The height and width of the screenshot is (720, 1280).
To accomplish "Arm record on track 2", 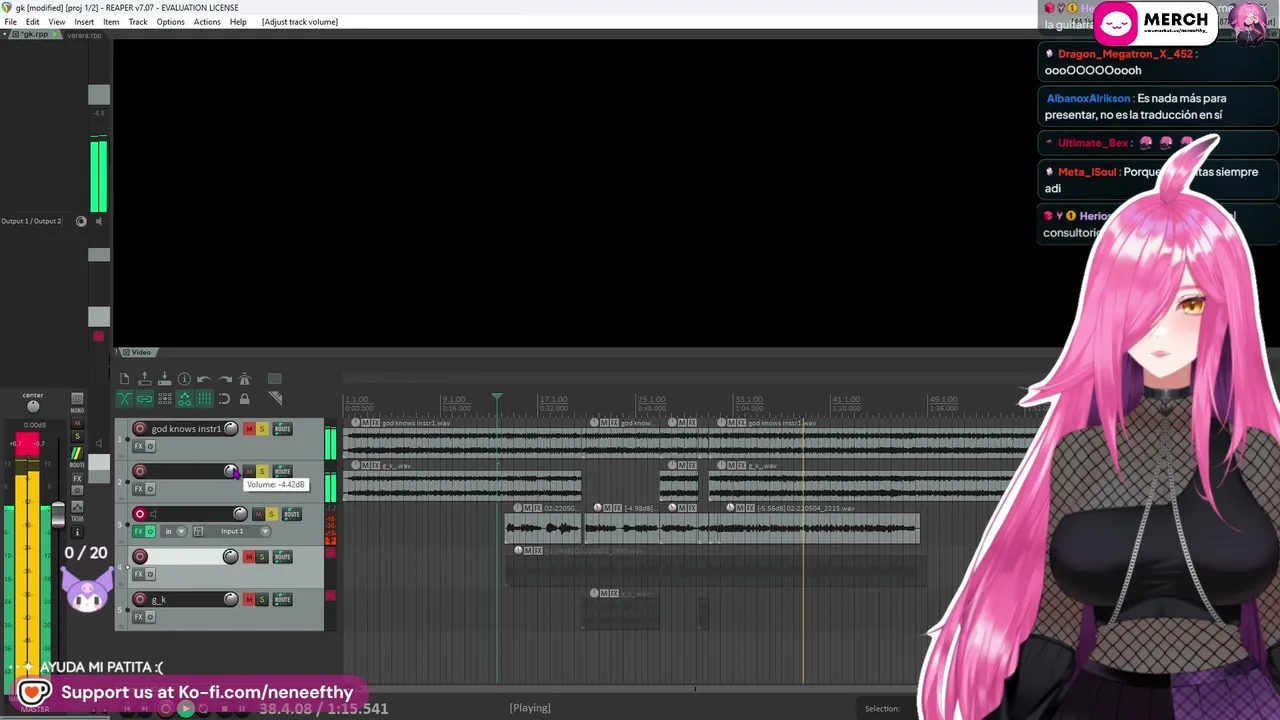I will (x=140, y=471).
